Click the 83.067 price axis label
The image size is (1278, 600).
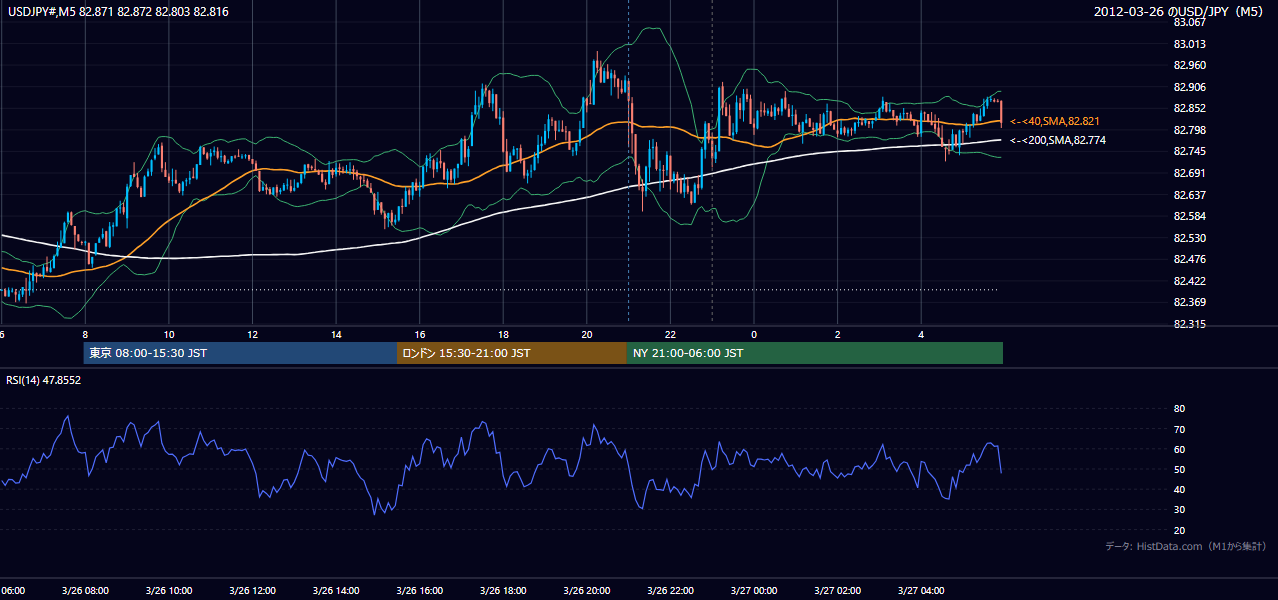[1188, 22]
